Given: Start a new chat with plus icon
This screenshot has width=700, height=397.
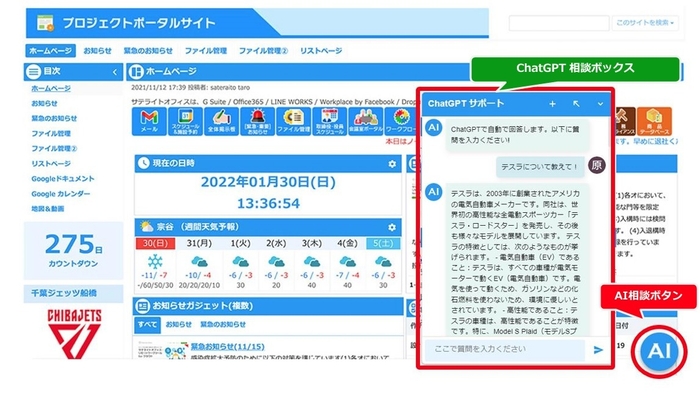Looking at the screenshot, I should [x=552, y=104].
